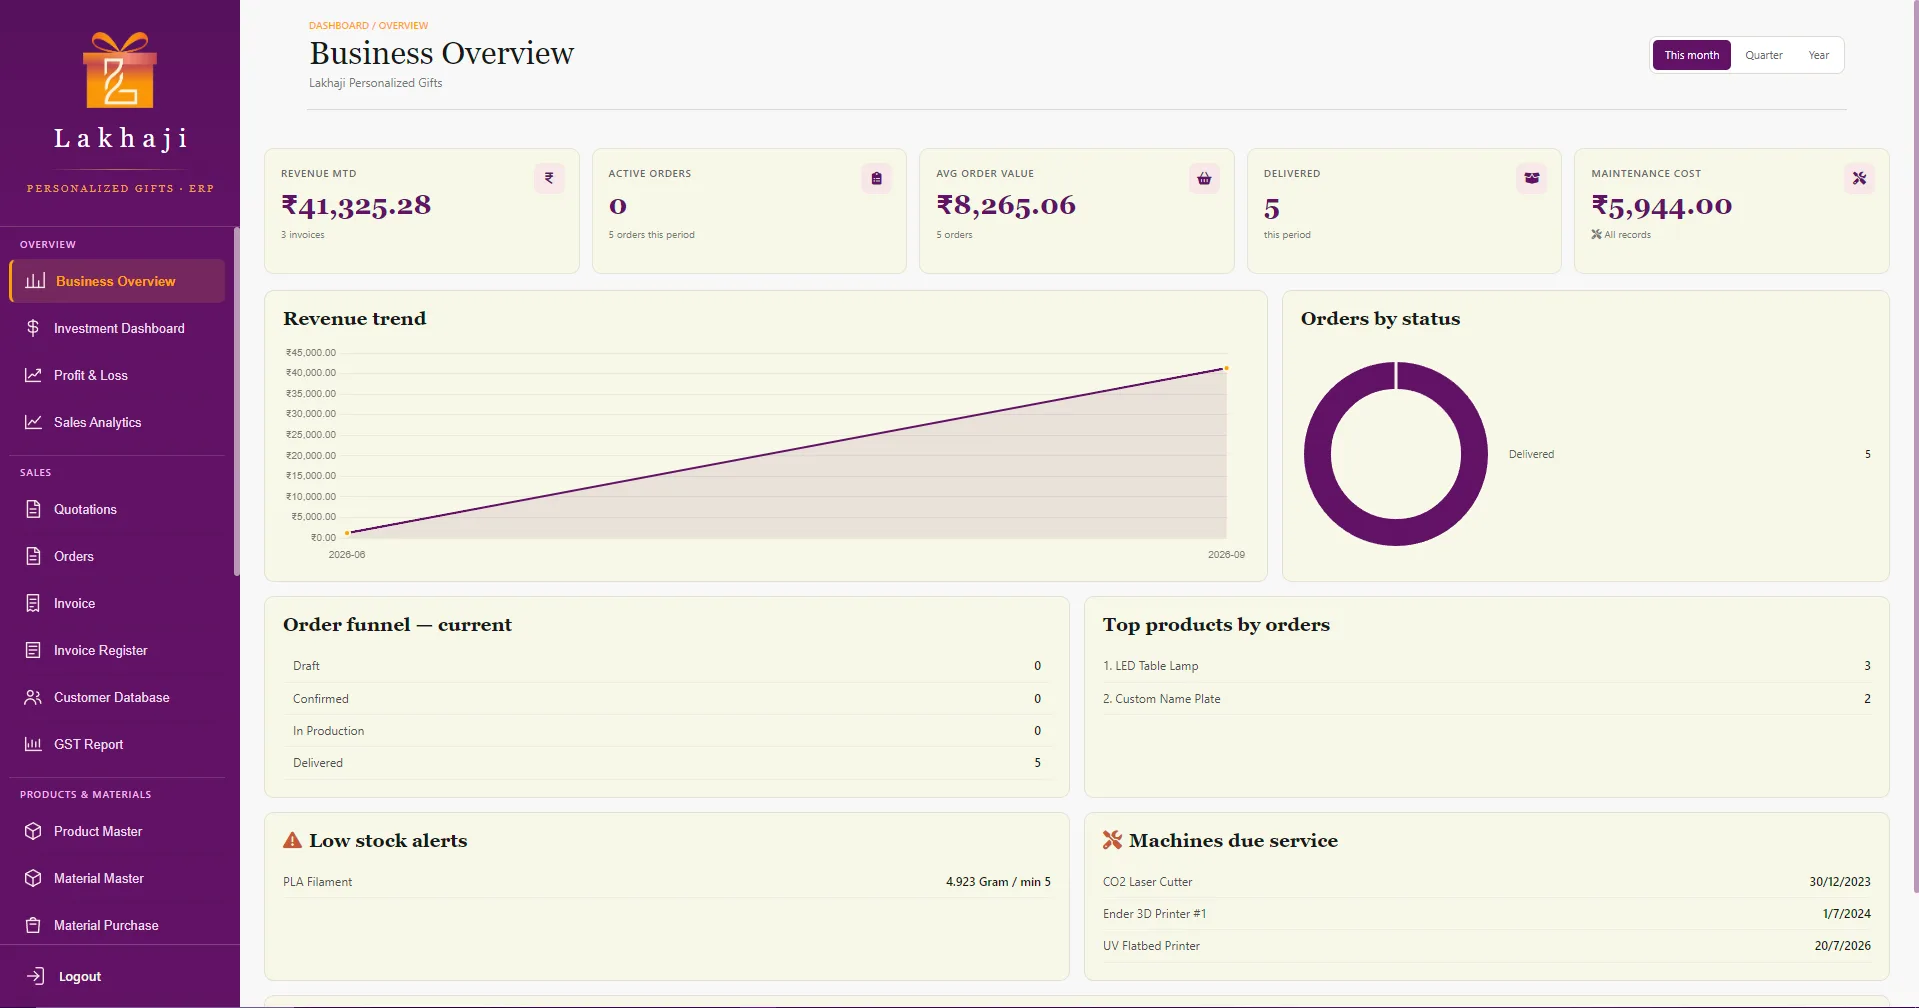Switch the period to Year
Screen dimensions: 1919x1008
1818,55
